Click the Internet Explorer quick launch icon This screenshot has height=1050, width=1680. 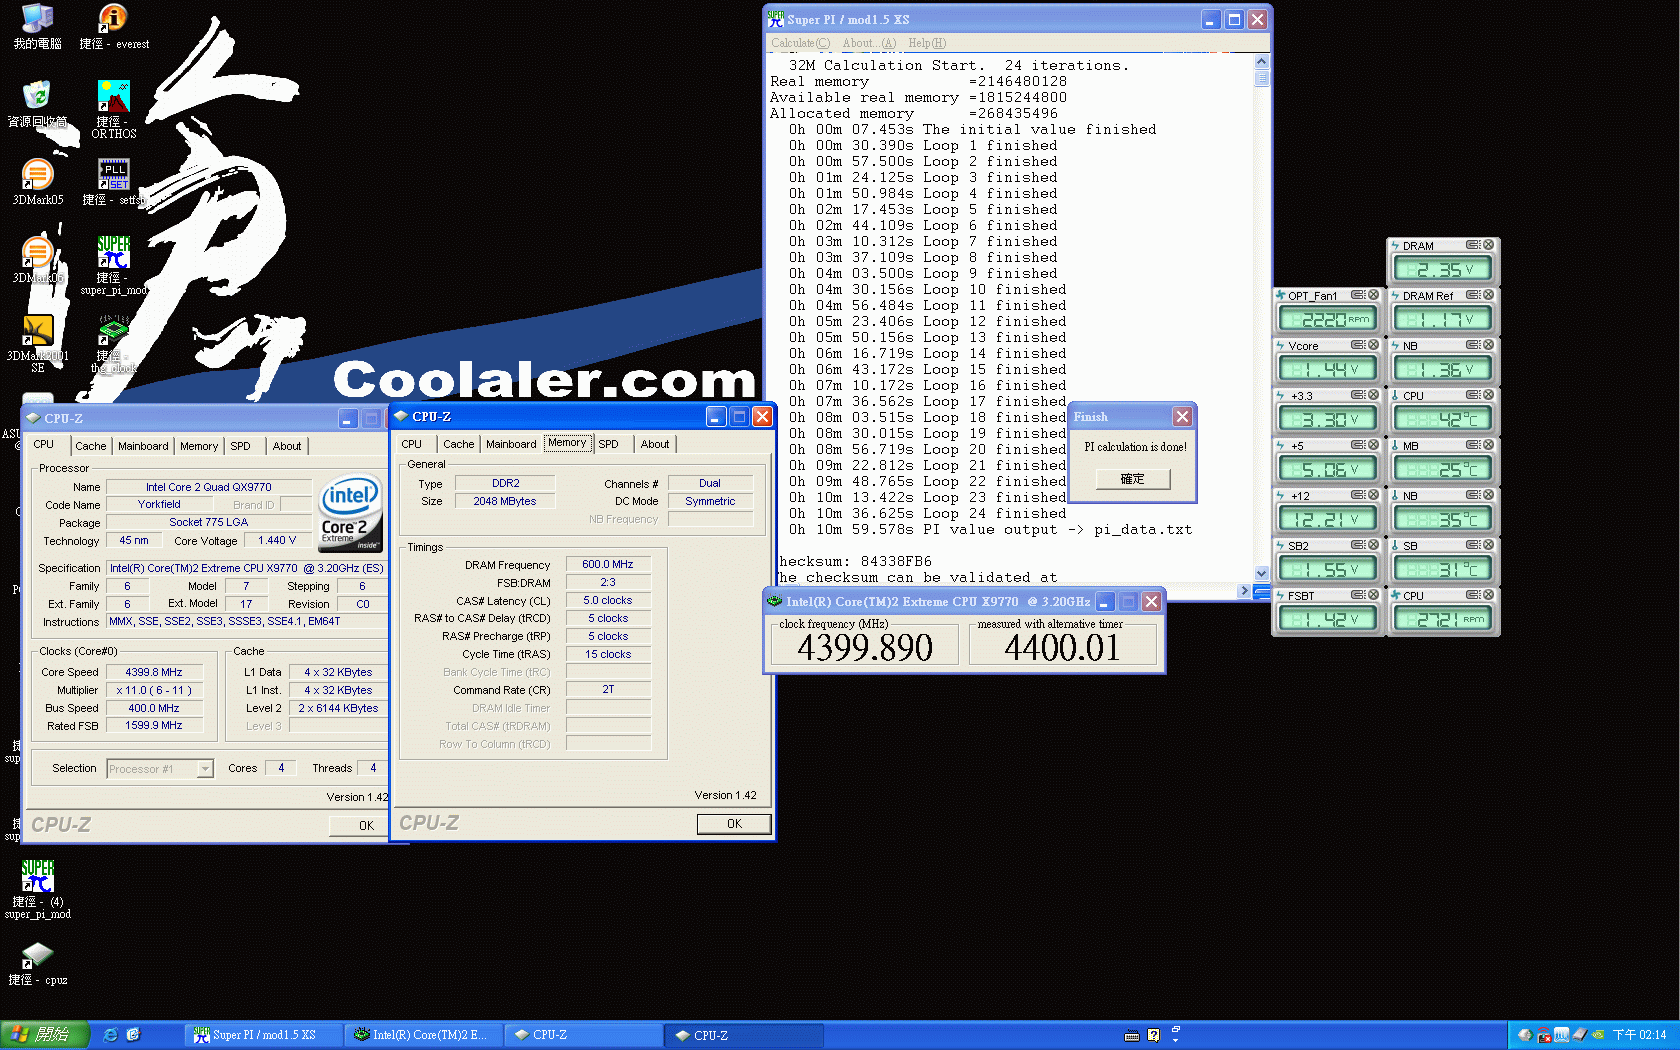pyautogui.click(x=110, y=1035)
